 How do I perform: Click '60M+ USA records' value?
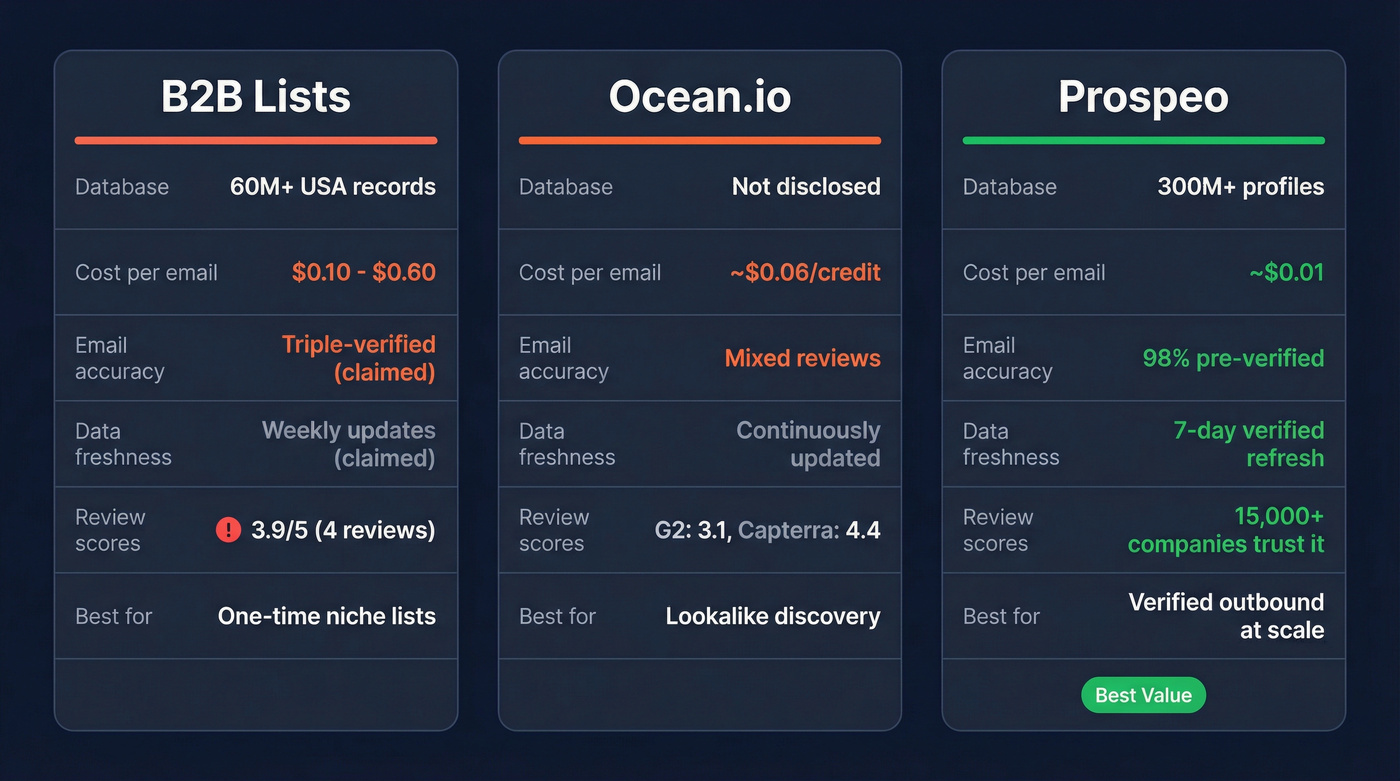pos(333,187)
